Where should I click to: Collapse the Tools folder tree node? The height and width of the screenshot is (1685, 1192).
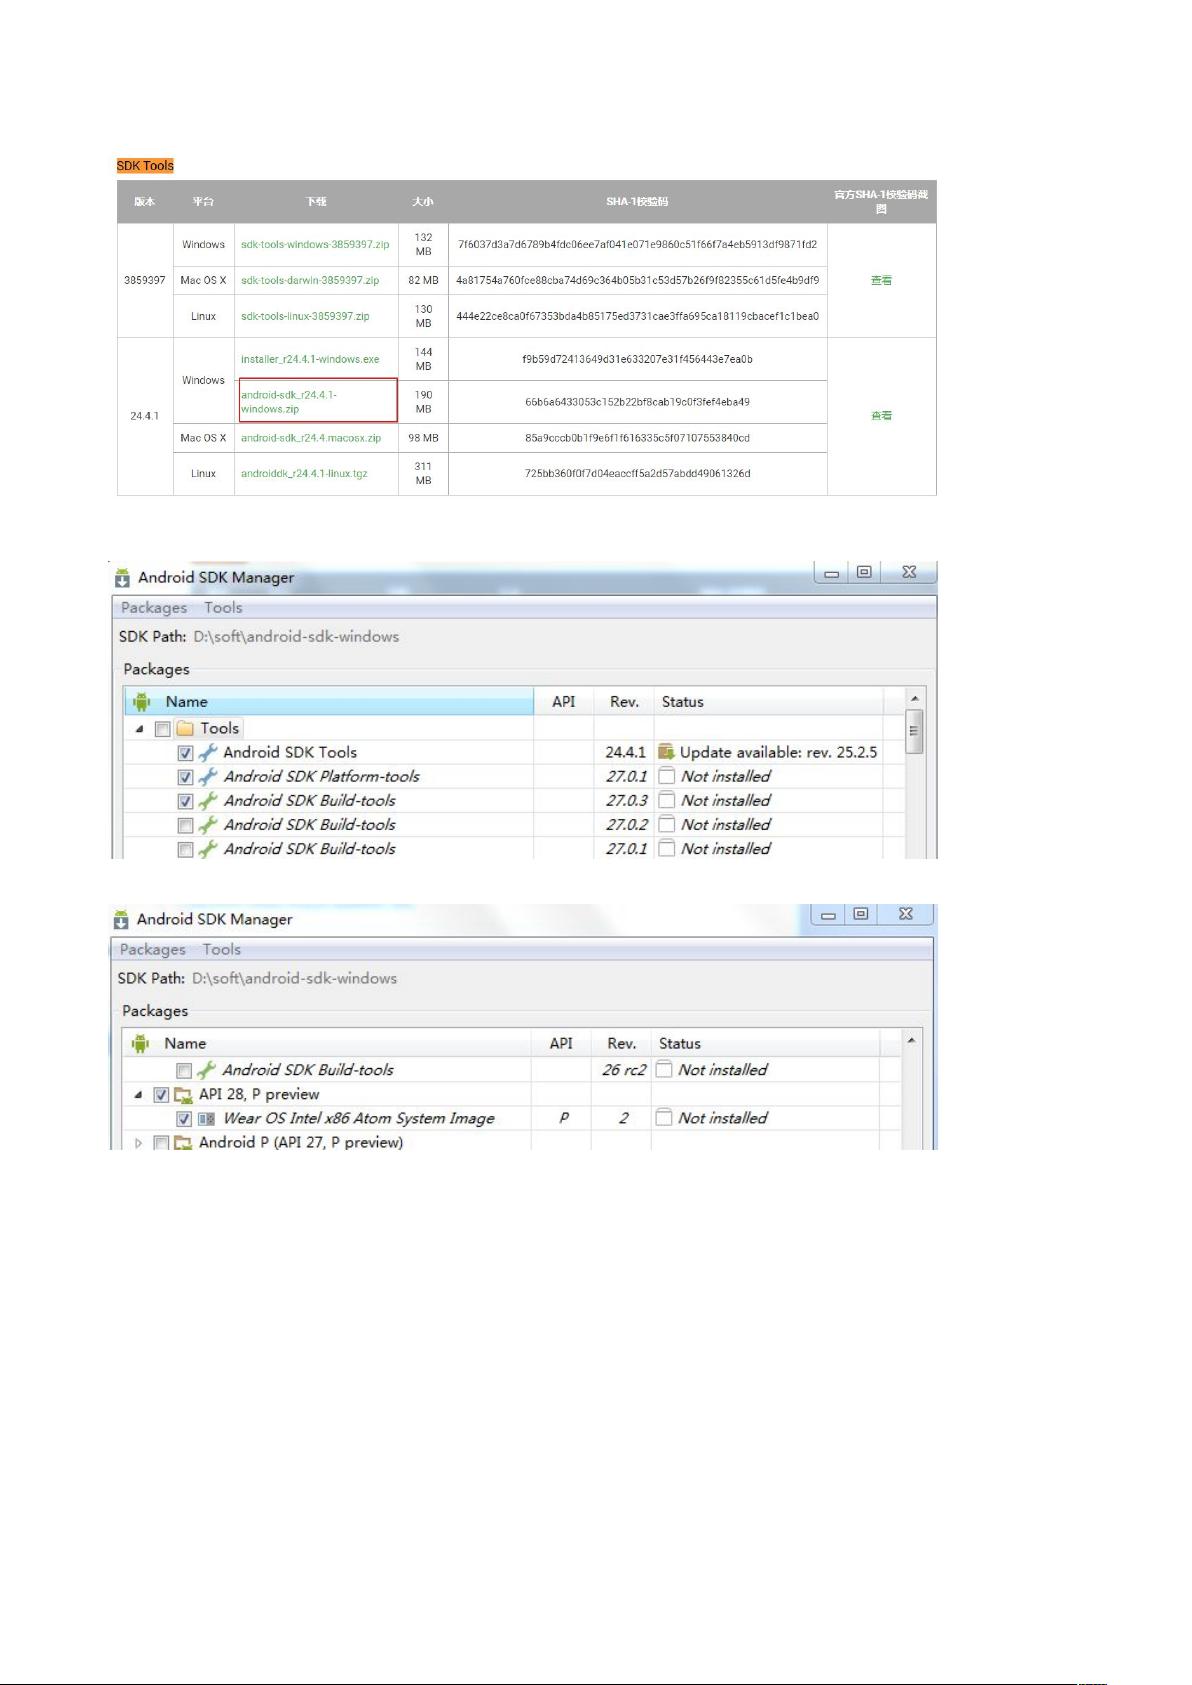(139, 729)
